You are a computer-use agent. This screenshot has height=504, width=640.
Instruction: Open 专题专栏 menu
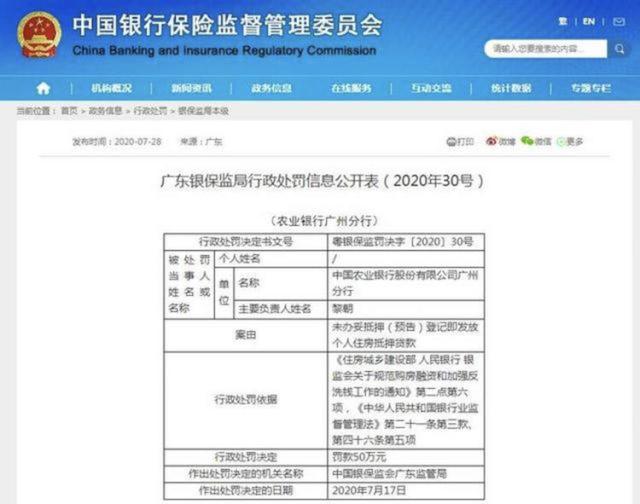(591, 88)
